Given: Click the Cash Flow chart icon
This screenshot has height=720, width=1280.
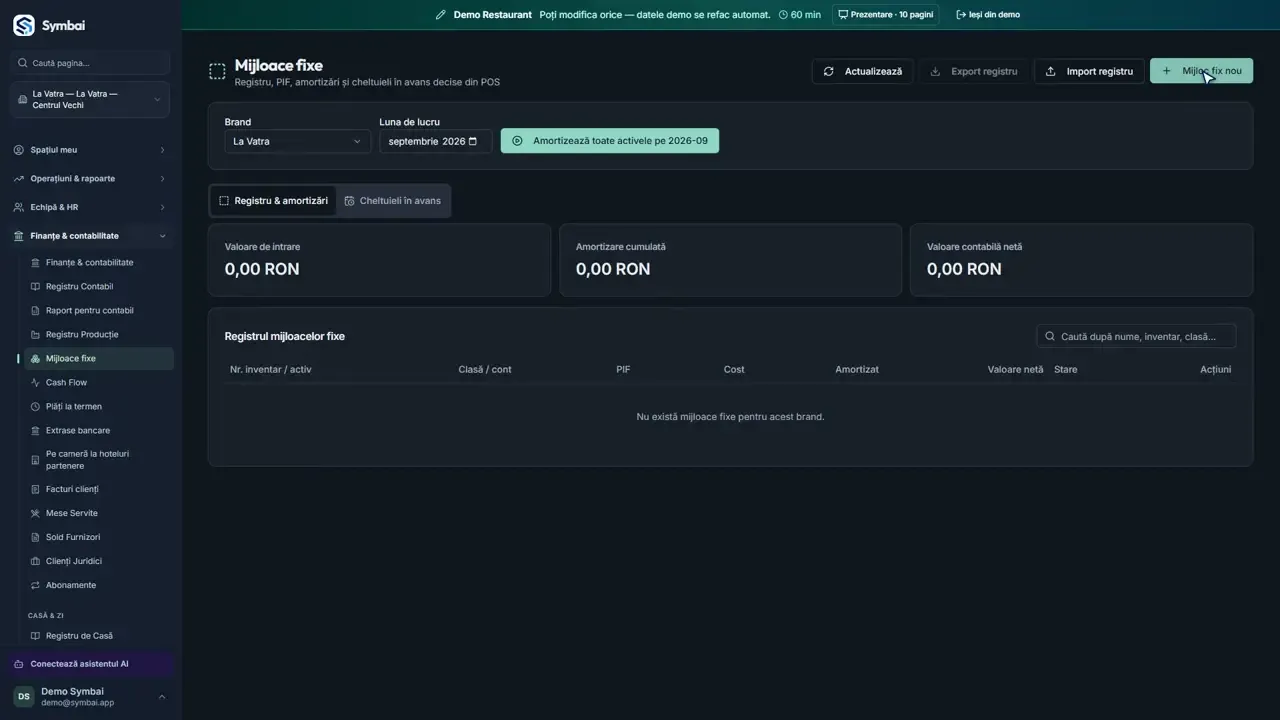Looking at the screenshot, I should [36, 383].
